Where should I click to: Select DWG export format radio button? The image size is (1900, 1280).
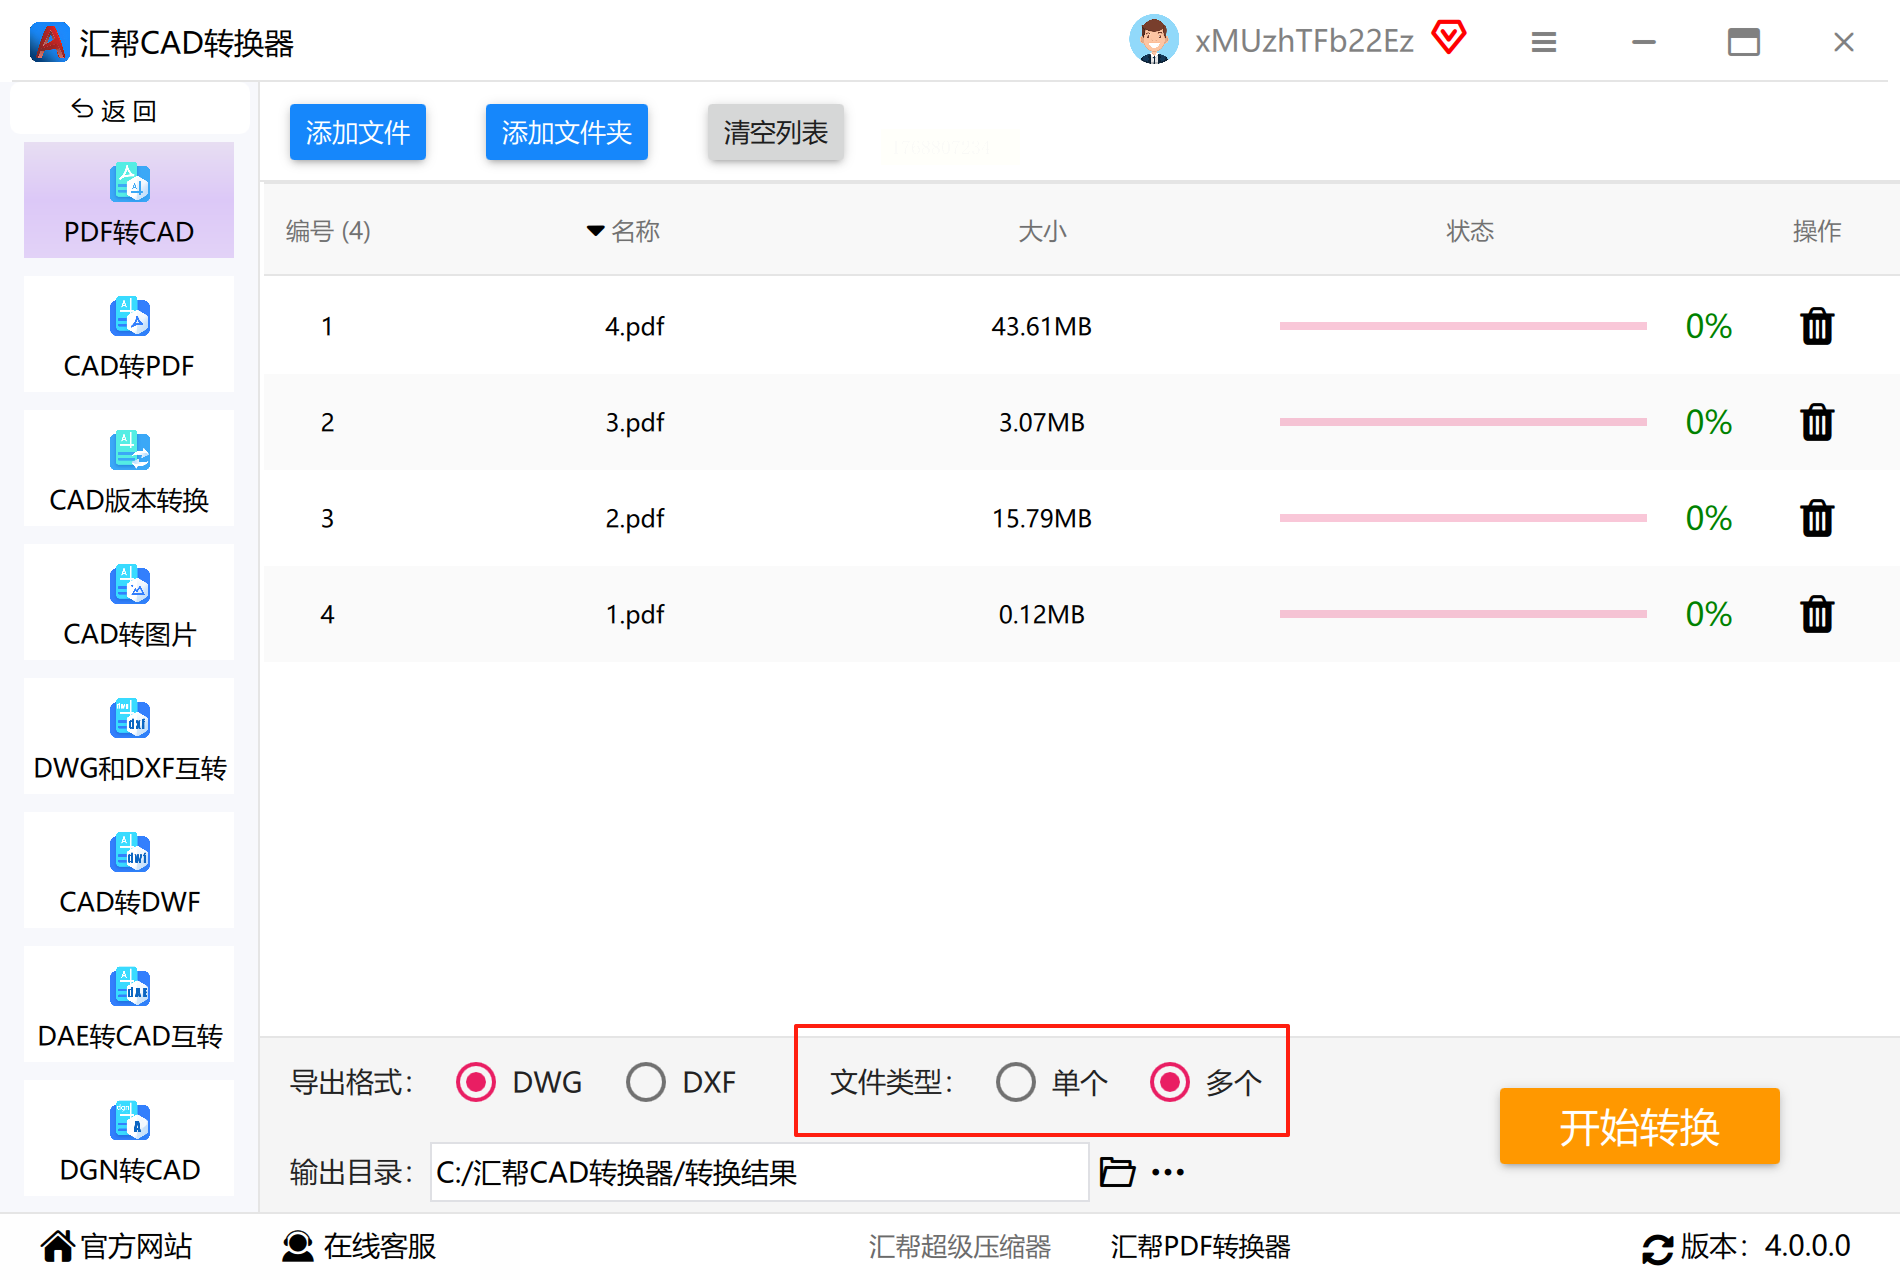click(476, 1082)
